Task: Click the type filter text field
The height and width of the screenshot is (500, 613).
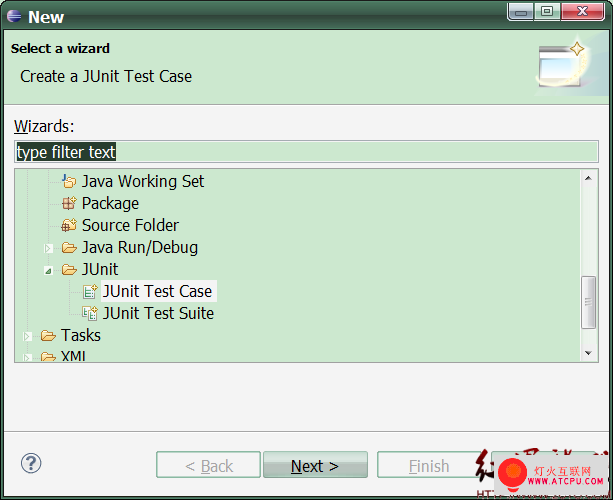Action: (306, 152)
